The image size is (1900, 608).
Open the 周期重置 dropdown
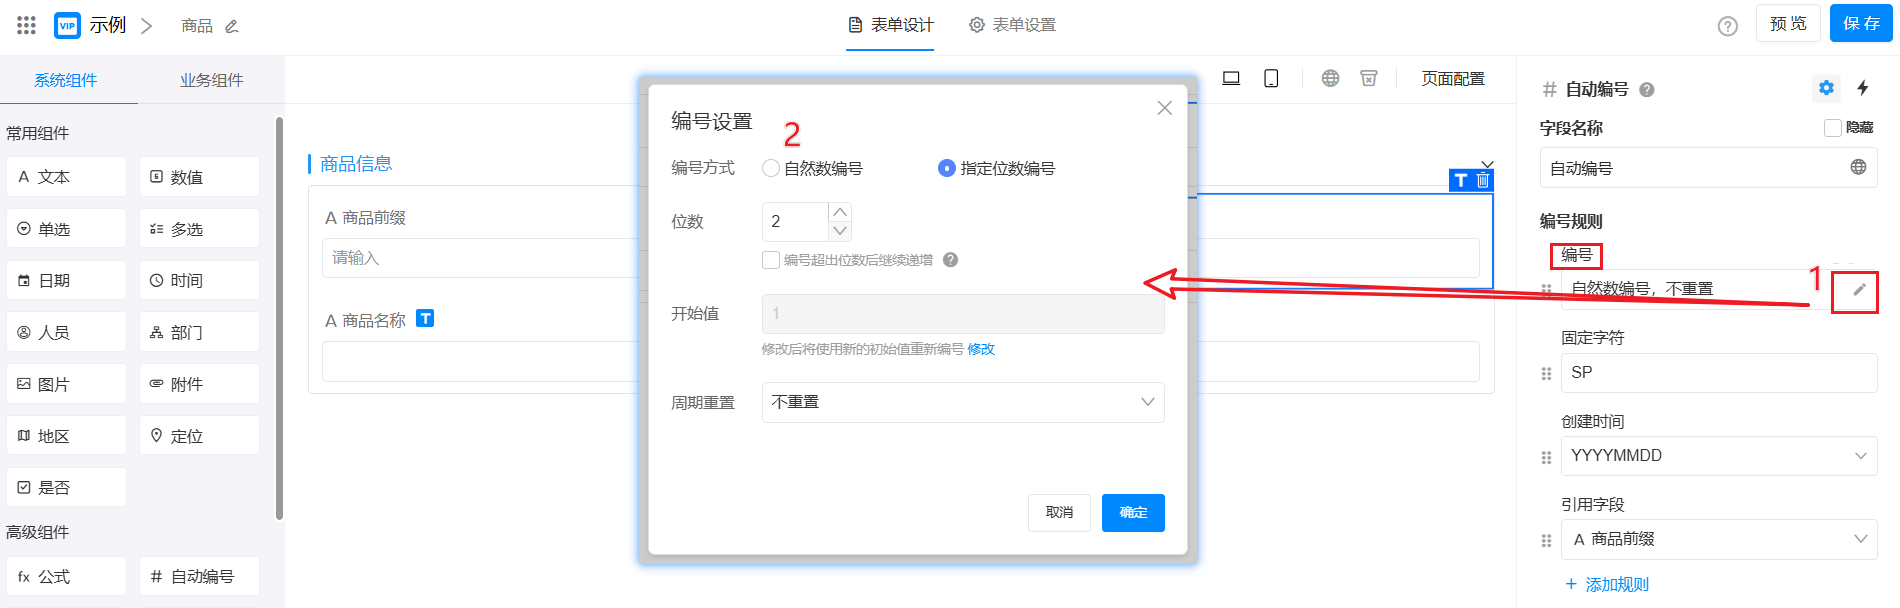point(963,402)
